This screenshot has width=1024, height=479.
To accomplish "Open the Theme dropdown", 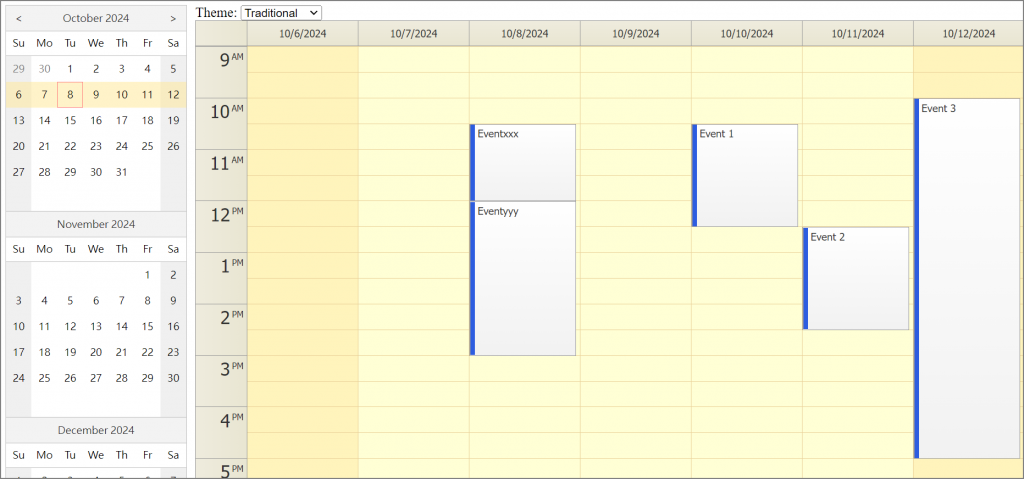I will coord(281,12).
